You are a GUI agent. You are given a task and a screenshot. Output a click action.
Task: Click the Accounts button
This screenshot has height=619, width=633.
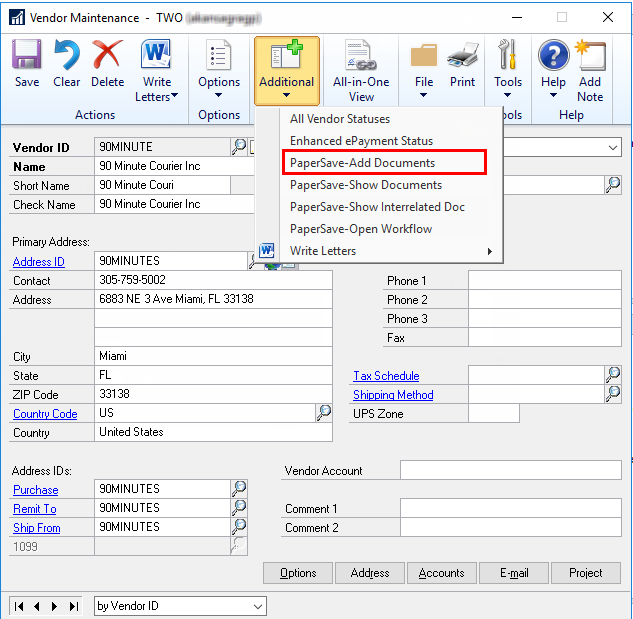point(441,573)
